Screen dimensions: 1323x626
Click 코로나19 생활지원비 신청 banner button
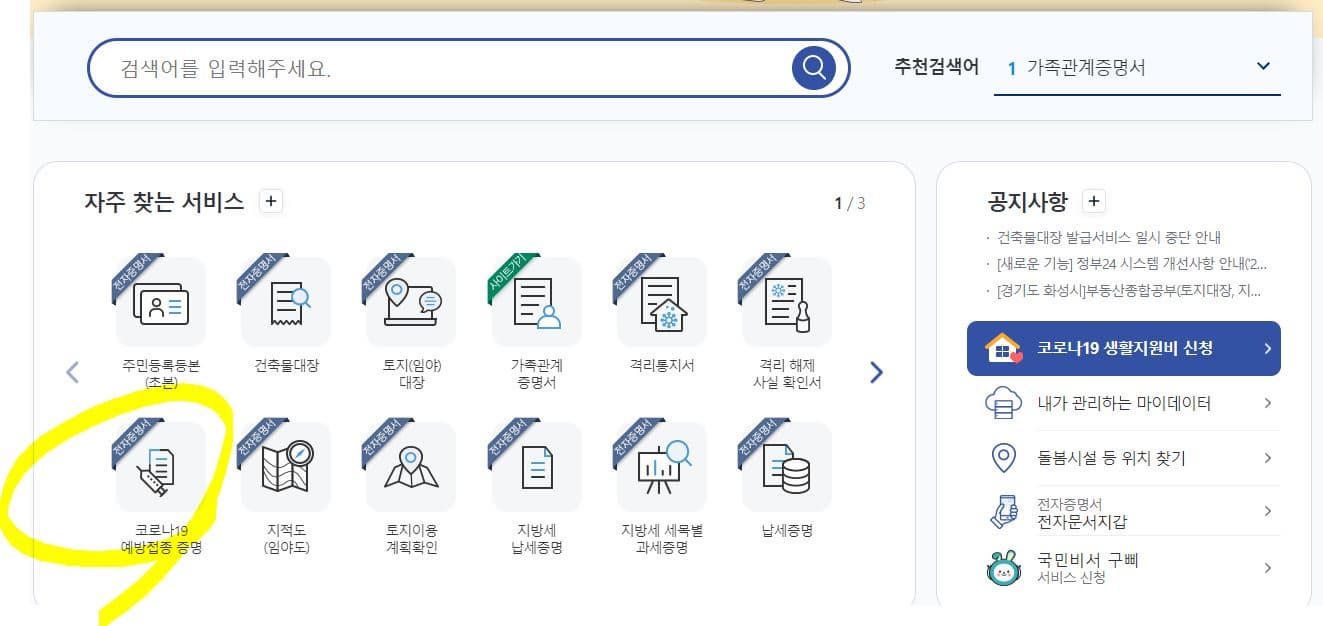[1124, 348]
